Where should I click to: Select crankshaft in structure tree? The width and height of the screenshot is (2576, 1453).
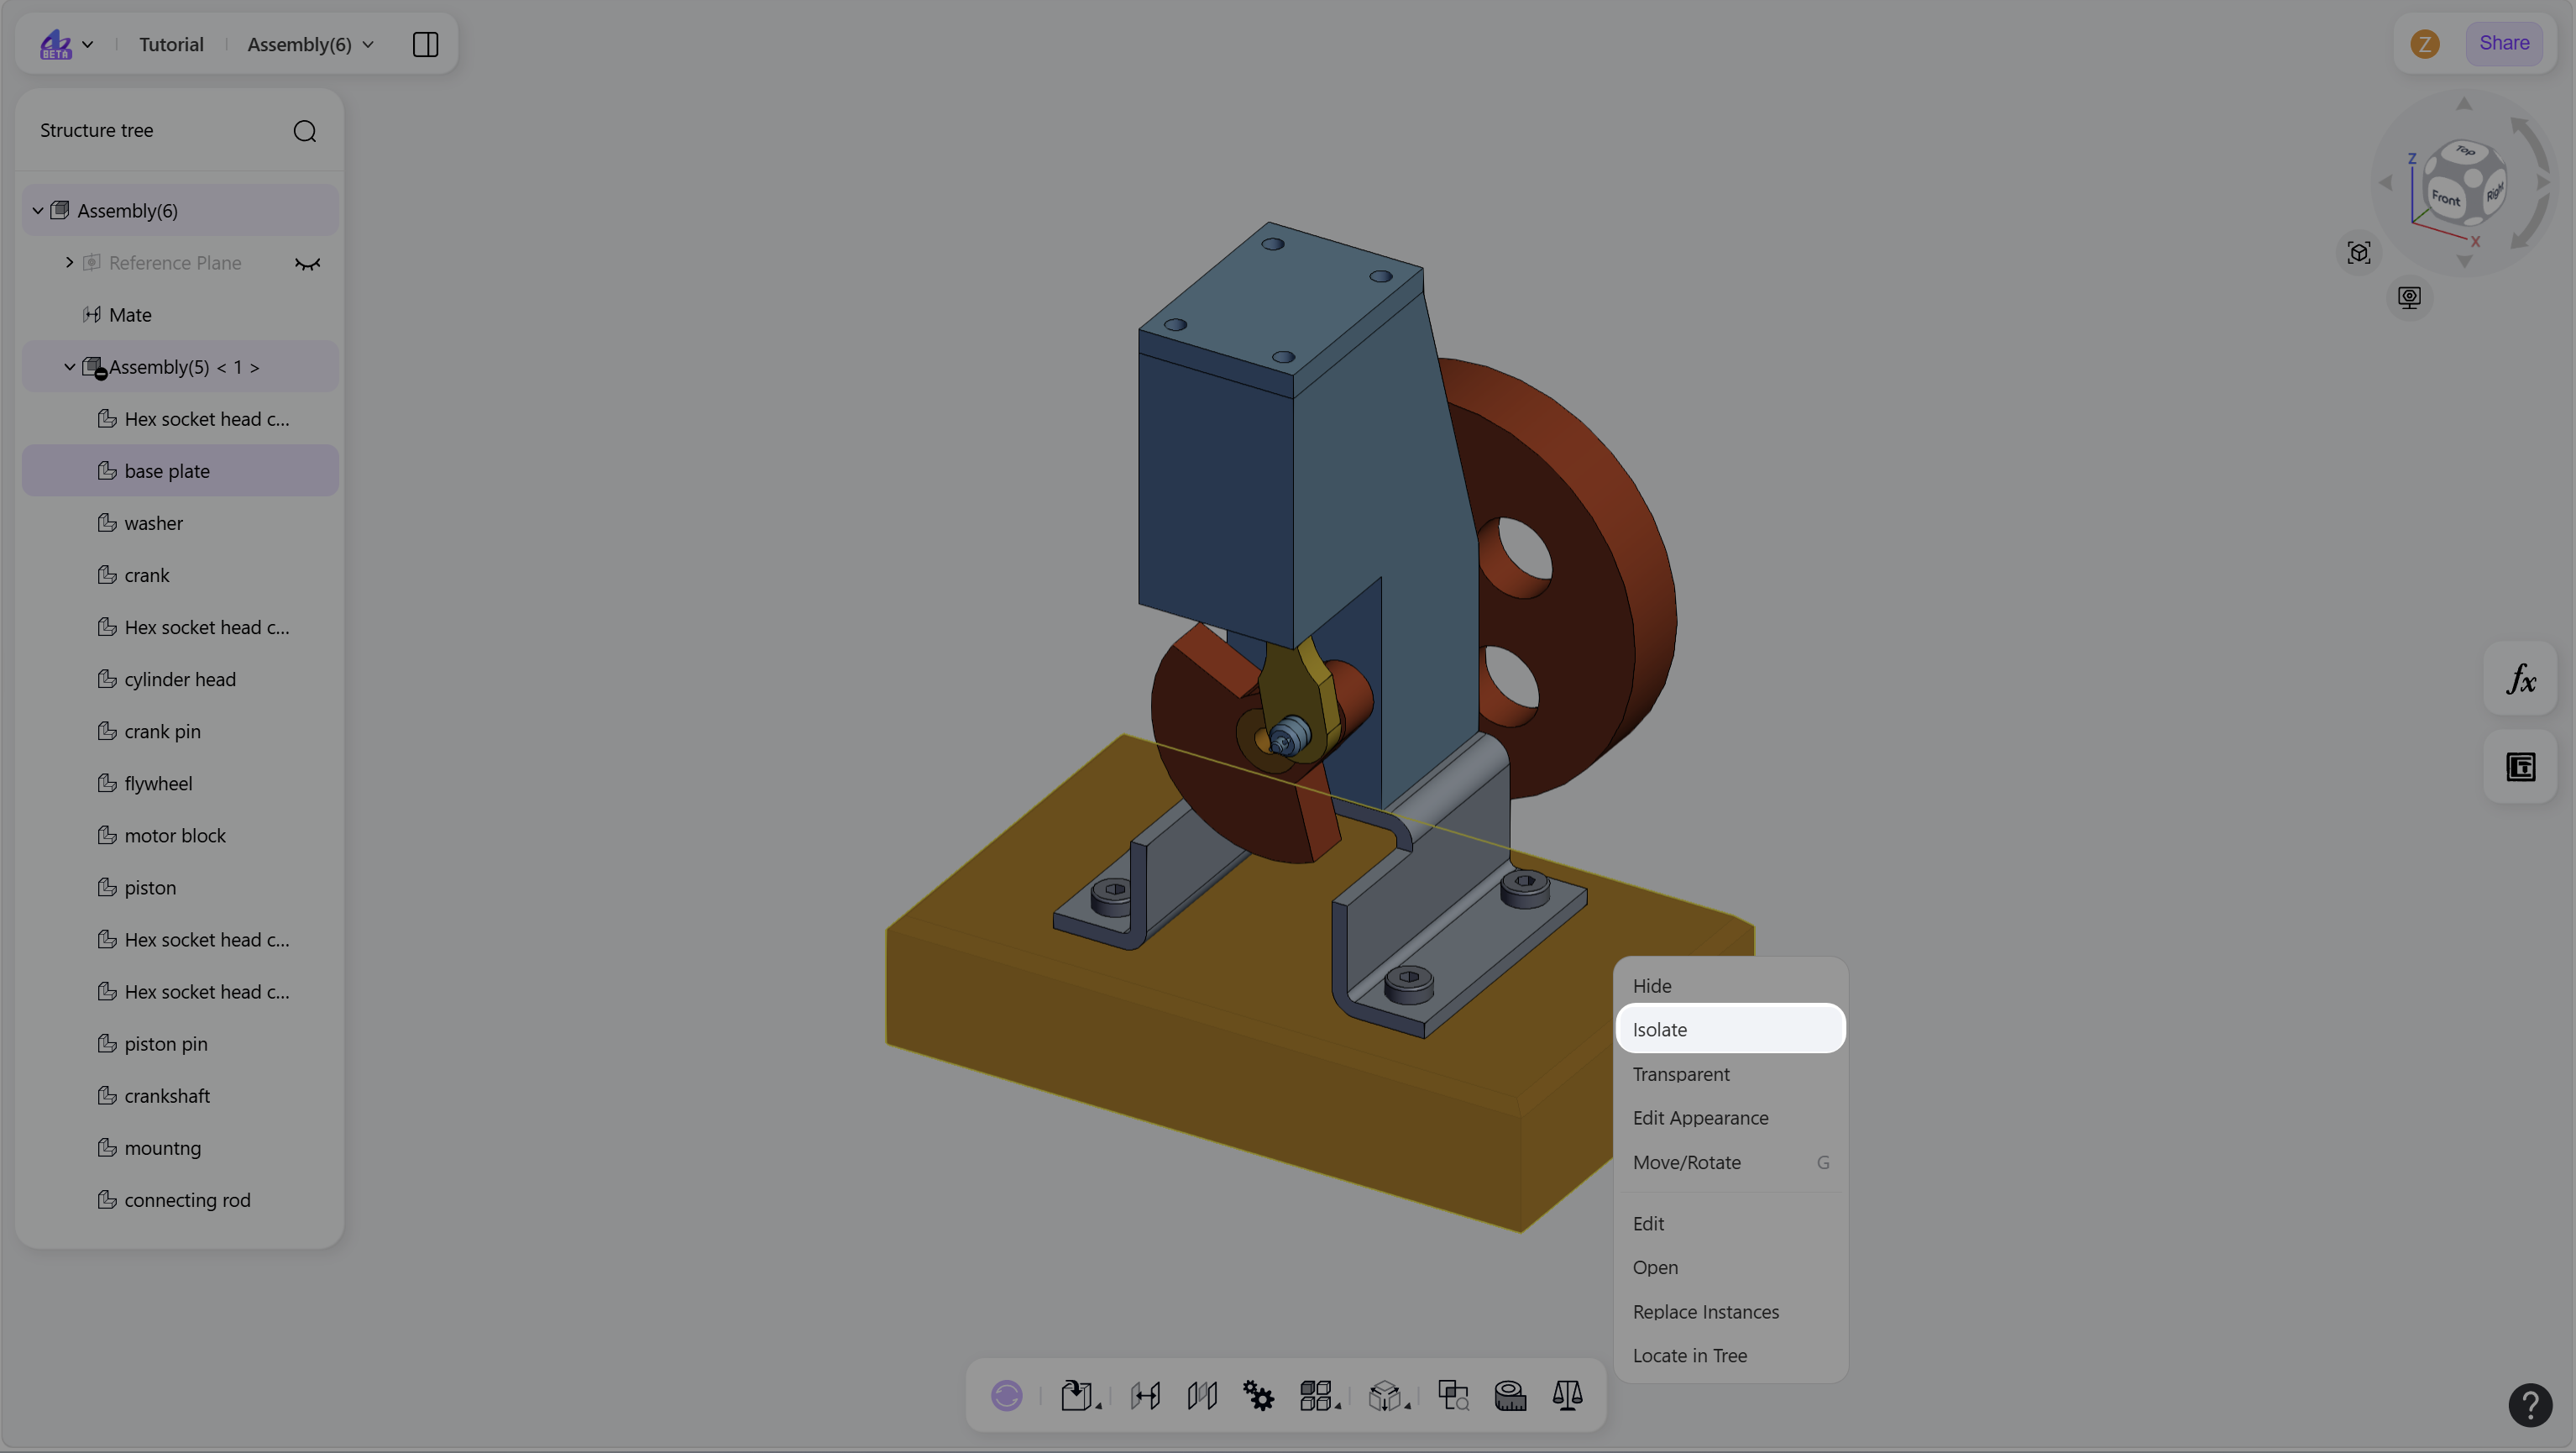(180, 1096)
